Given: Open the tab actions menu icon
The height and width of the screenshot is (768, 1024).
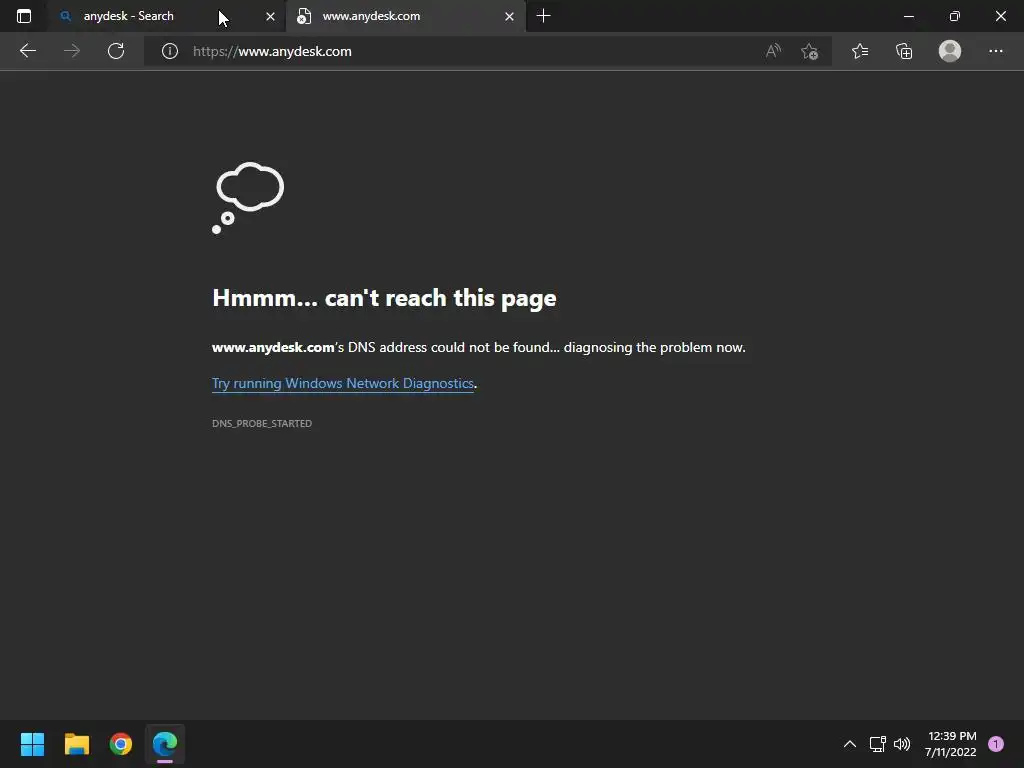Looking at the screenshot, I should [x=24, y=16].
